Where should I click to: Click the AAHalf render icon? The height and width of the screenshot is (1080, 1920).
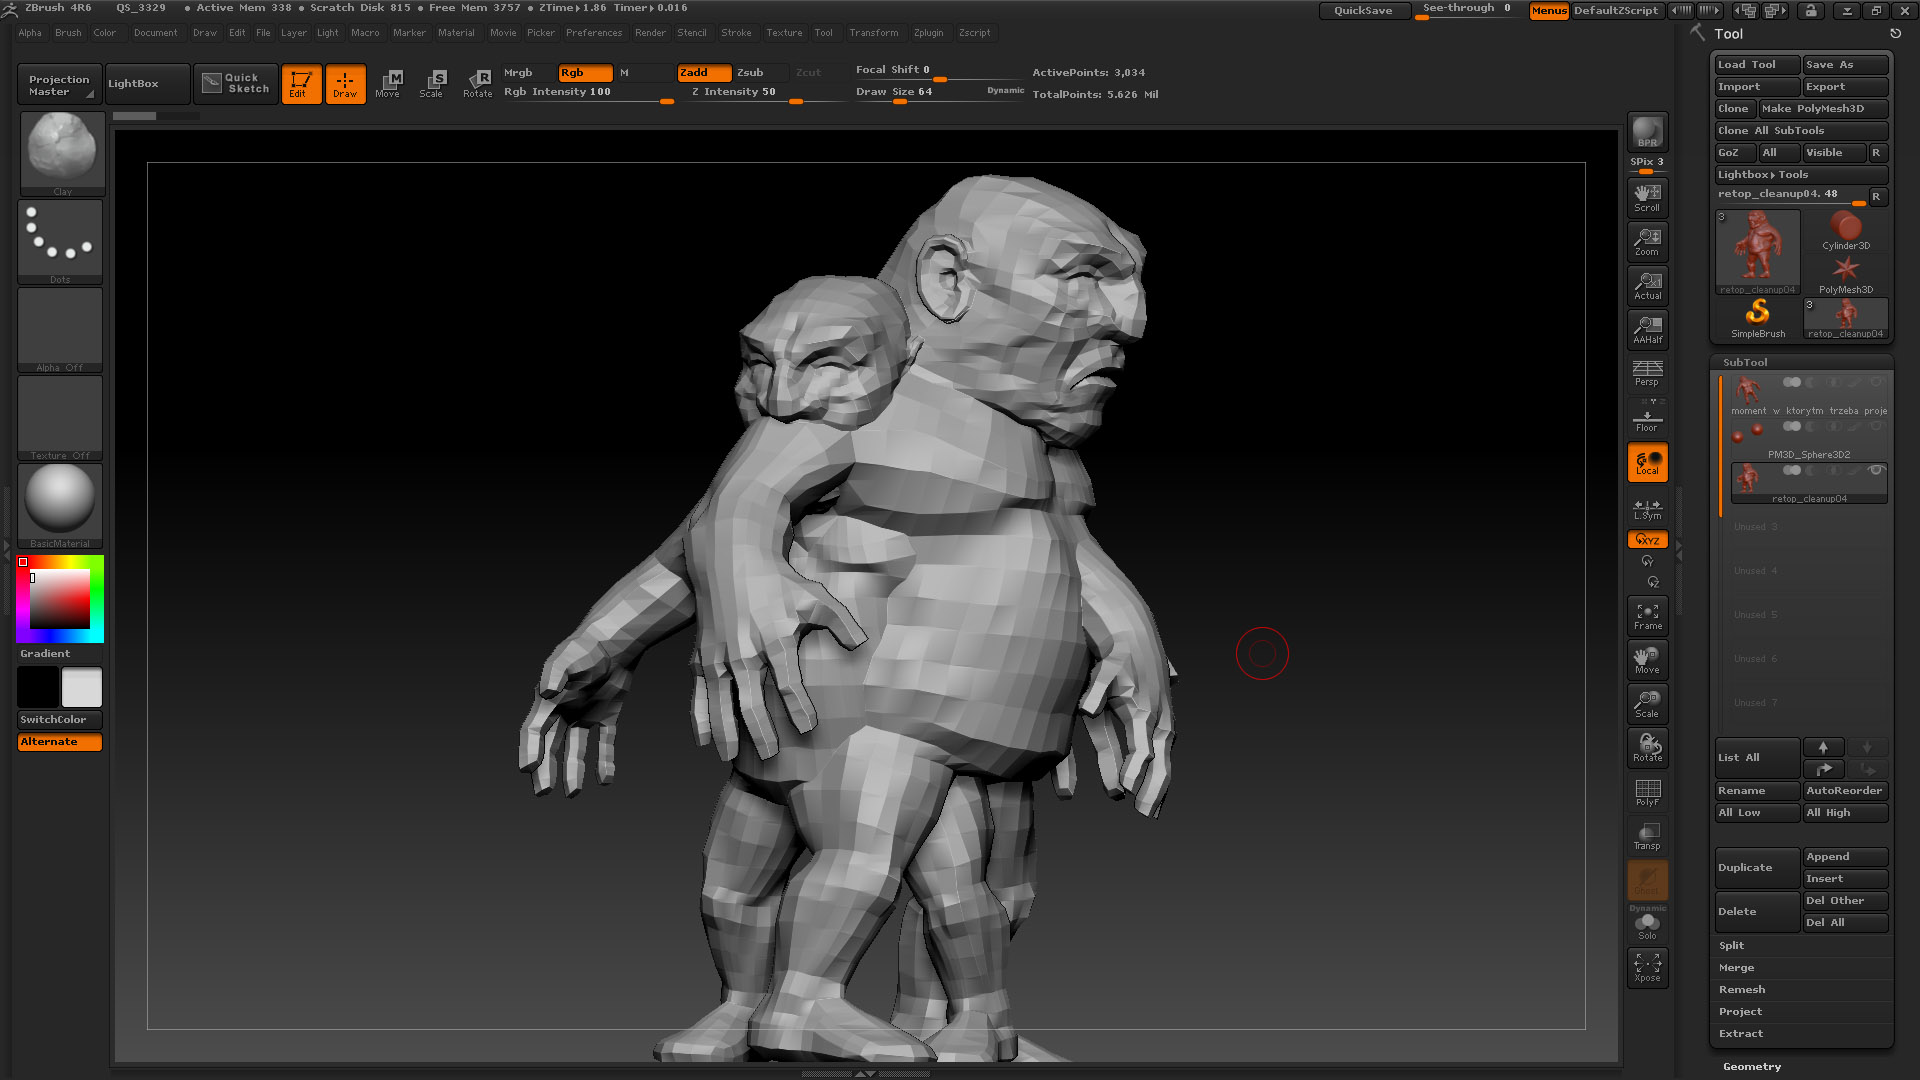(x=1646, y=334)
